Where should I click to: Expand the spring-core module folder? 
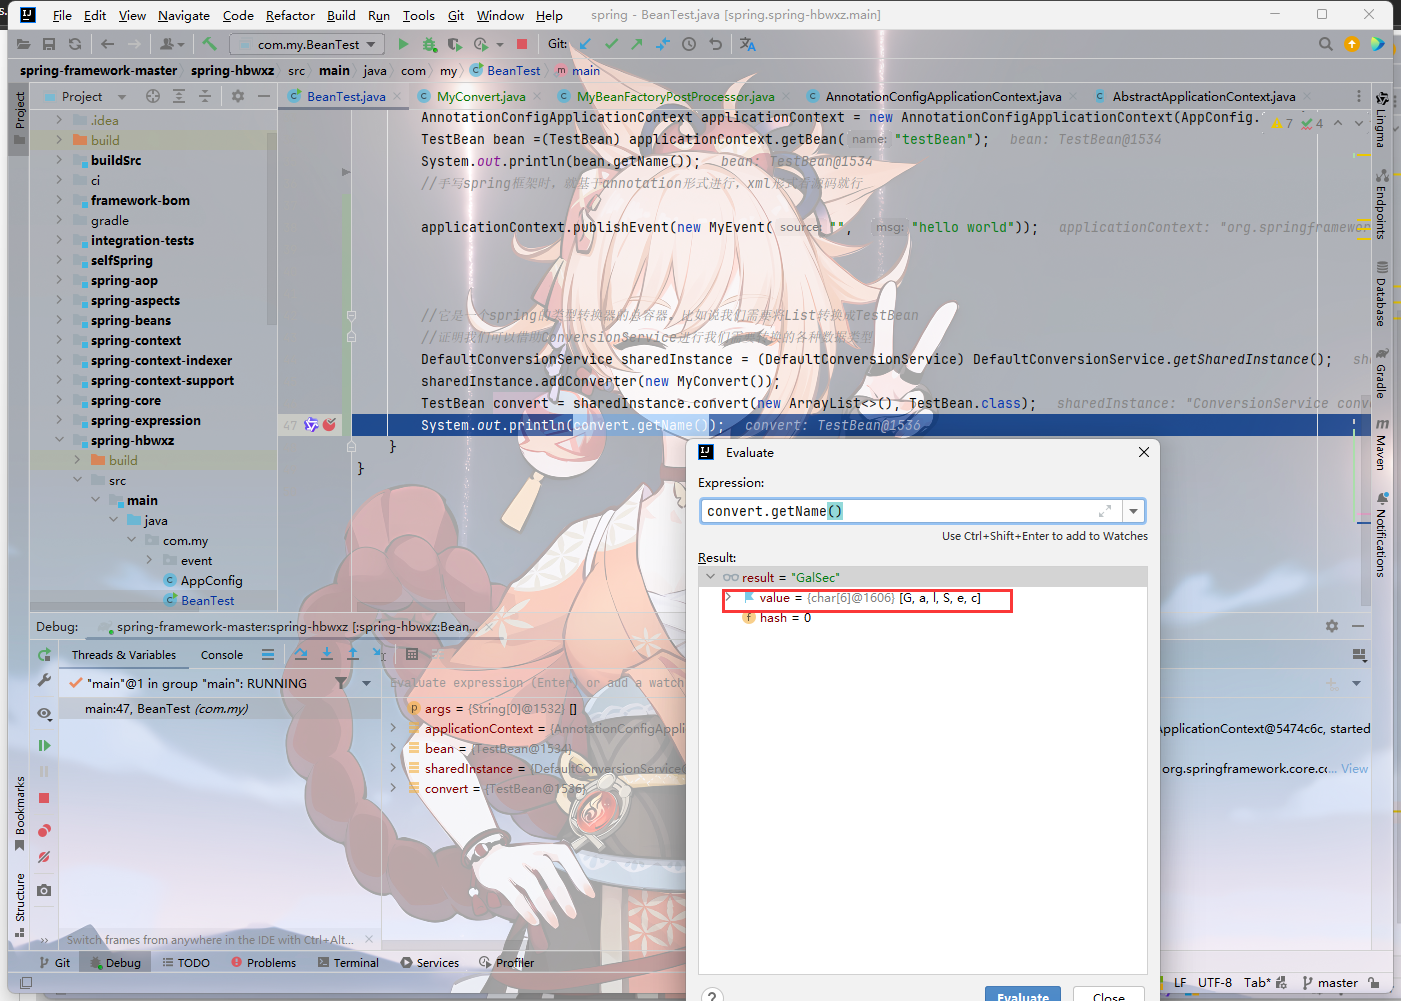(59, 400)
